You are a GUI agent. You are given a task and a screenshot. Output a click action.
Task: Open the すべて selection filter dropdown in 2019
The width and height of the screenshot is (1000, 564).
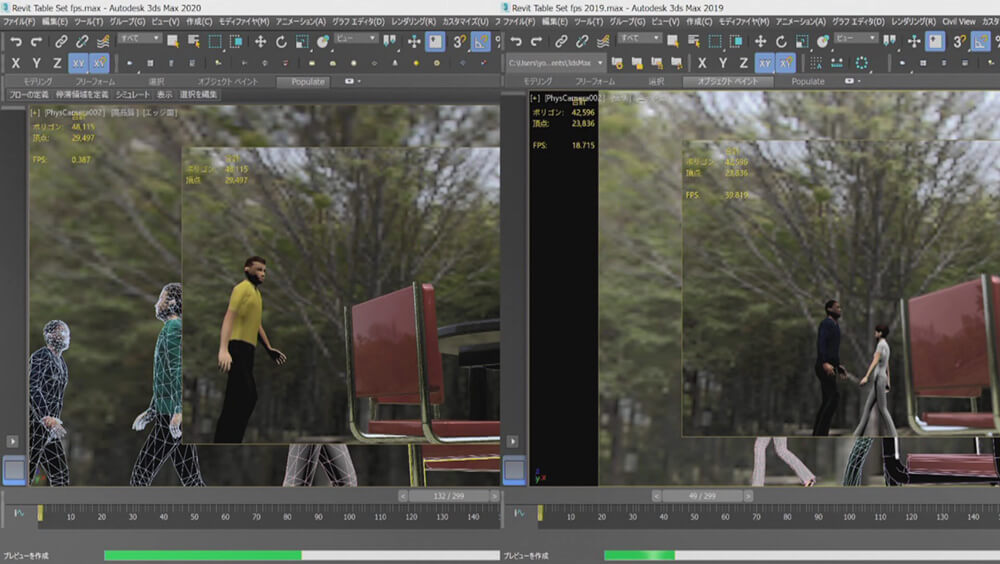pyautogui.click(x=640, y=38)
